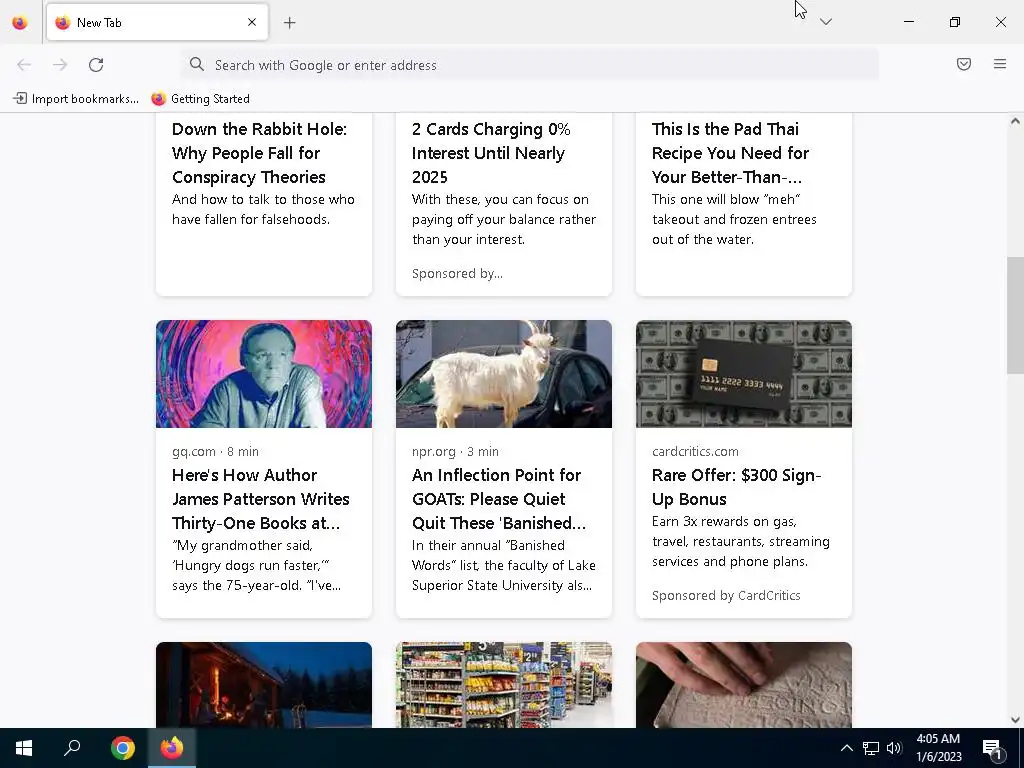Click Sponsored by CardCritics text

point(726,595)
